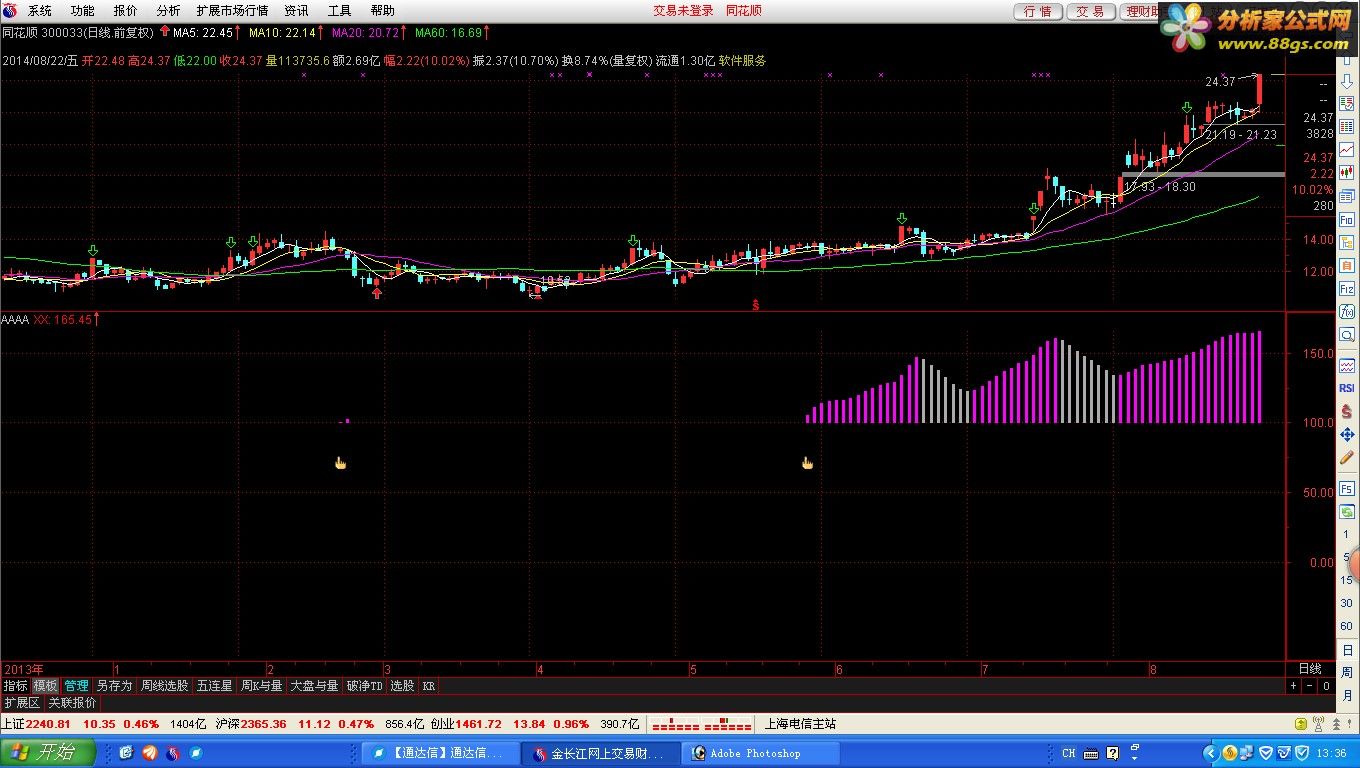The image size is (1360, 768).
Task: Click the 模板 tab
Action: [45, 686]
